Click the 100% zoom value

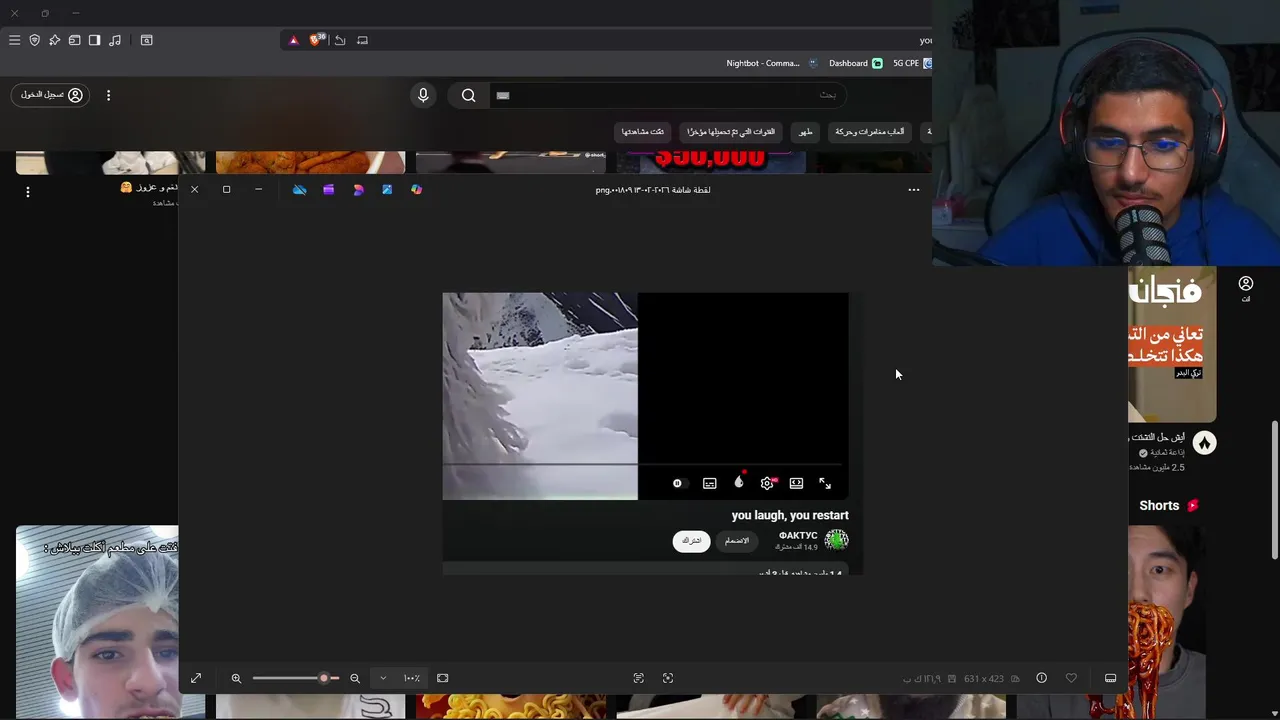coord(411,678)
